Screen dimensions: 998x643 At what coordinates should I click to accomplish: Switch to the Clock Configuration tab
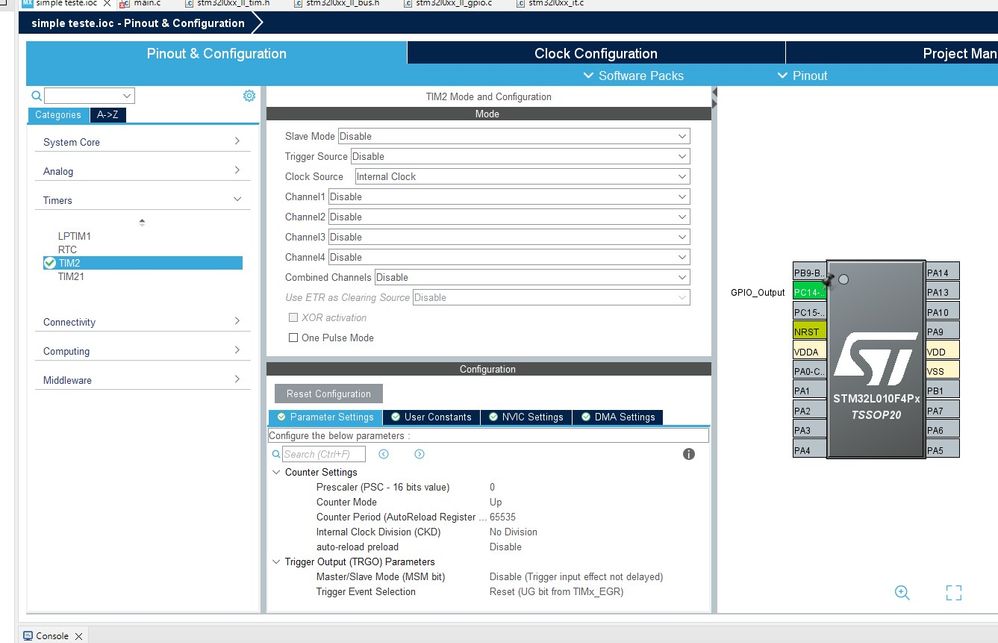[x=596, y=53]
